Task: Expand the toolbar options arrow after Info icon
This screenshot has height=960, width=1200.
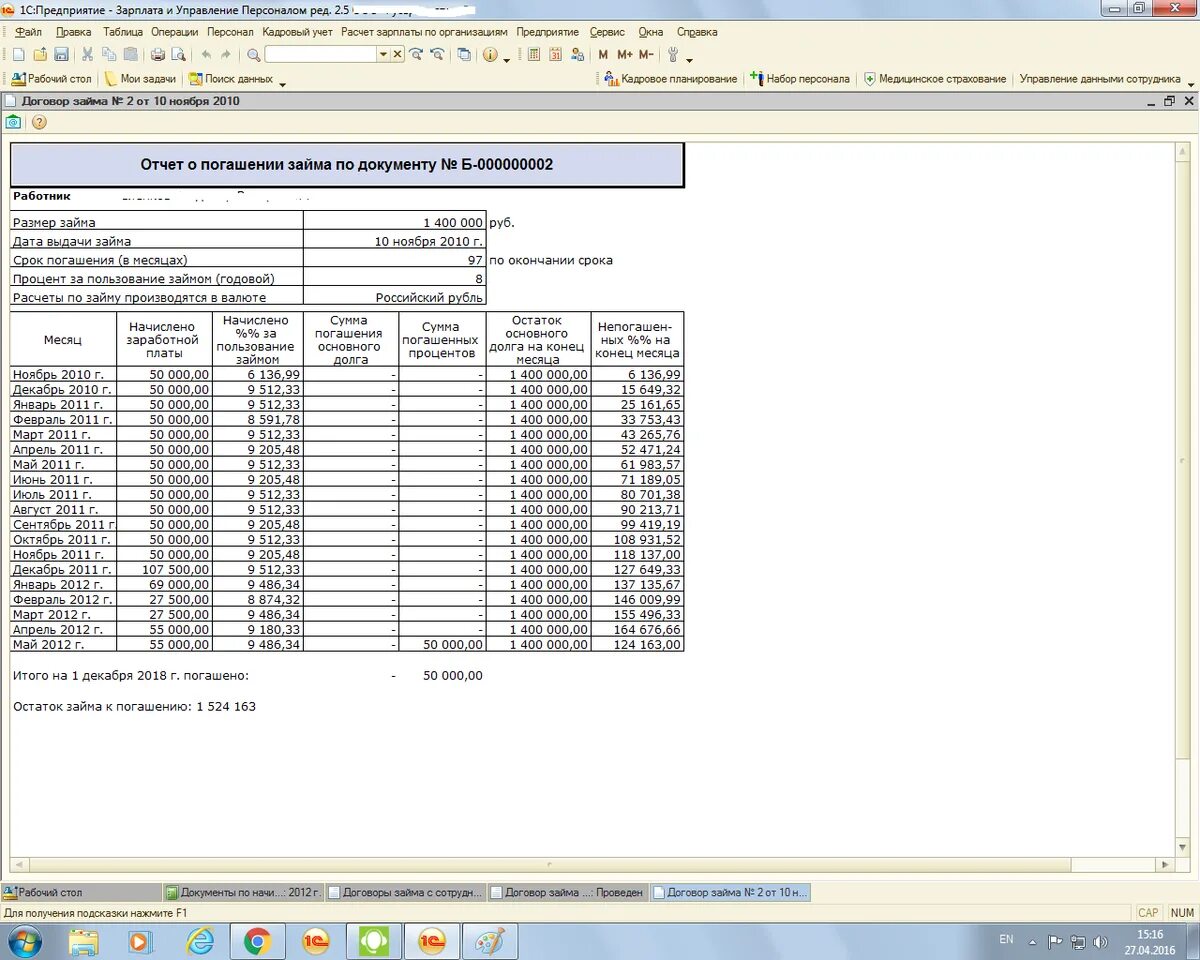Action: click(x=506, y=59)
